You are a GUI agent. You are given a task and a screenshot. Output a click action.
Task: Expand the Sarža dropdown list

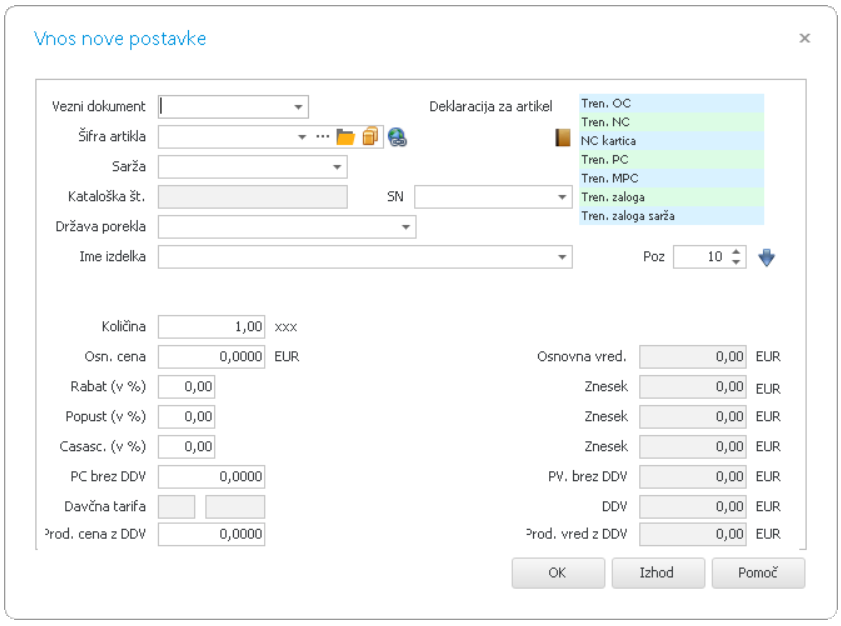pyautogui.click(x=337, y=167)
